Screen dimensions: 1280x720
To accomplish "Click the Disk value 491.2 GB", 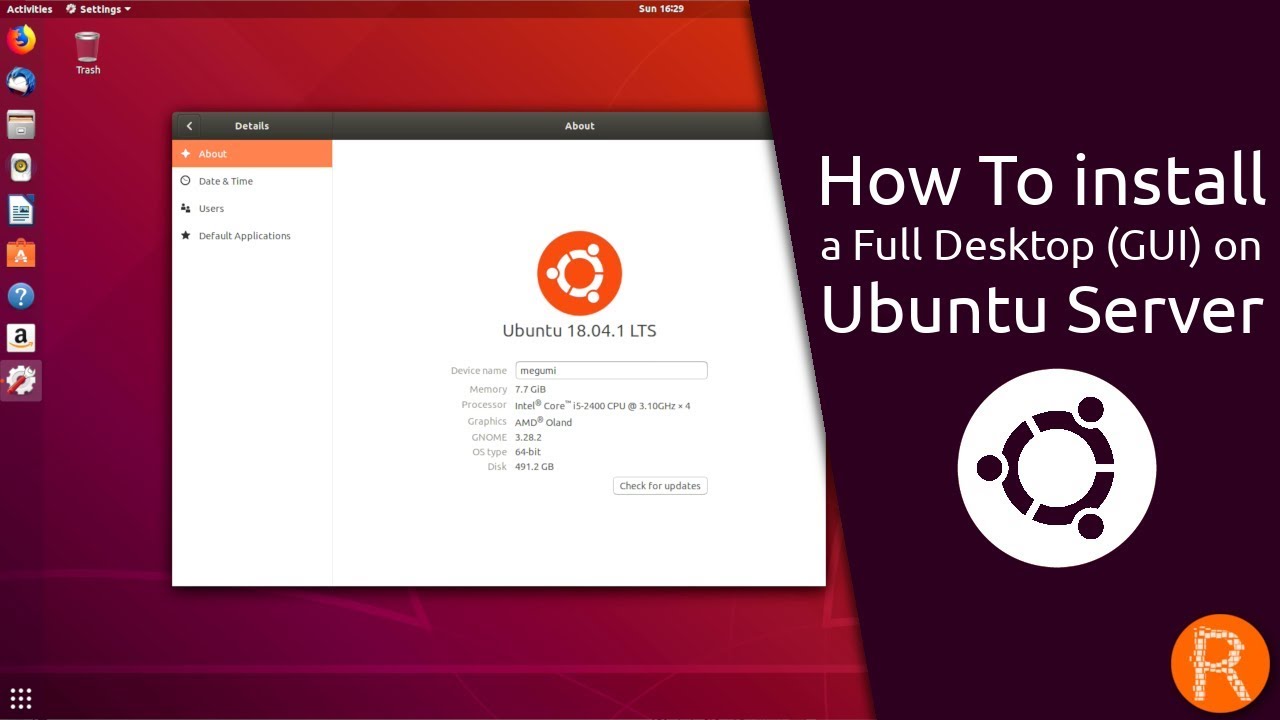I will pyautogui.click(x=534, y=467).
